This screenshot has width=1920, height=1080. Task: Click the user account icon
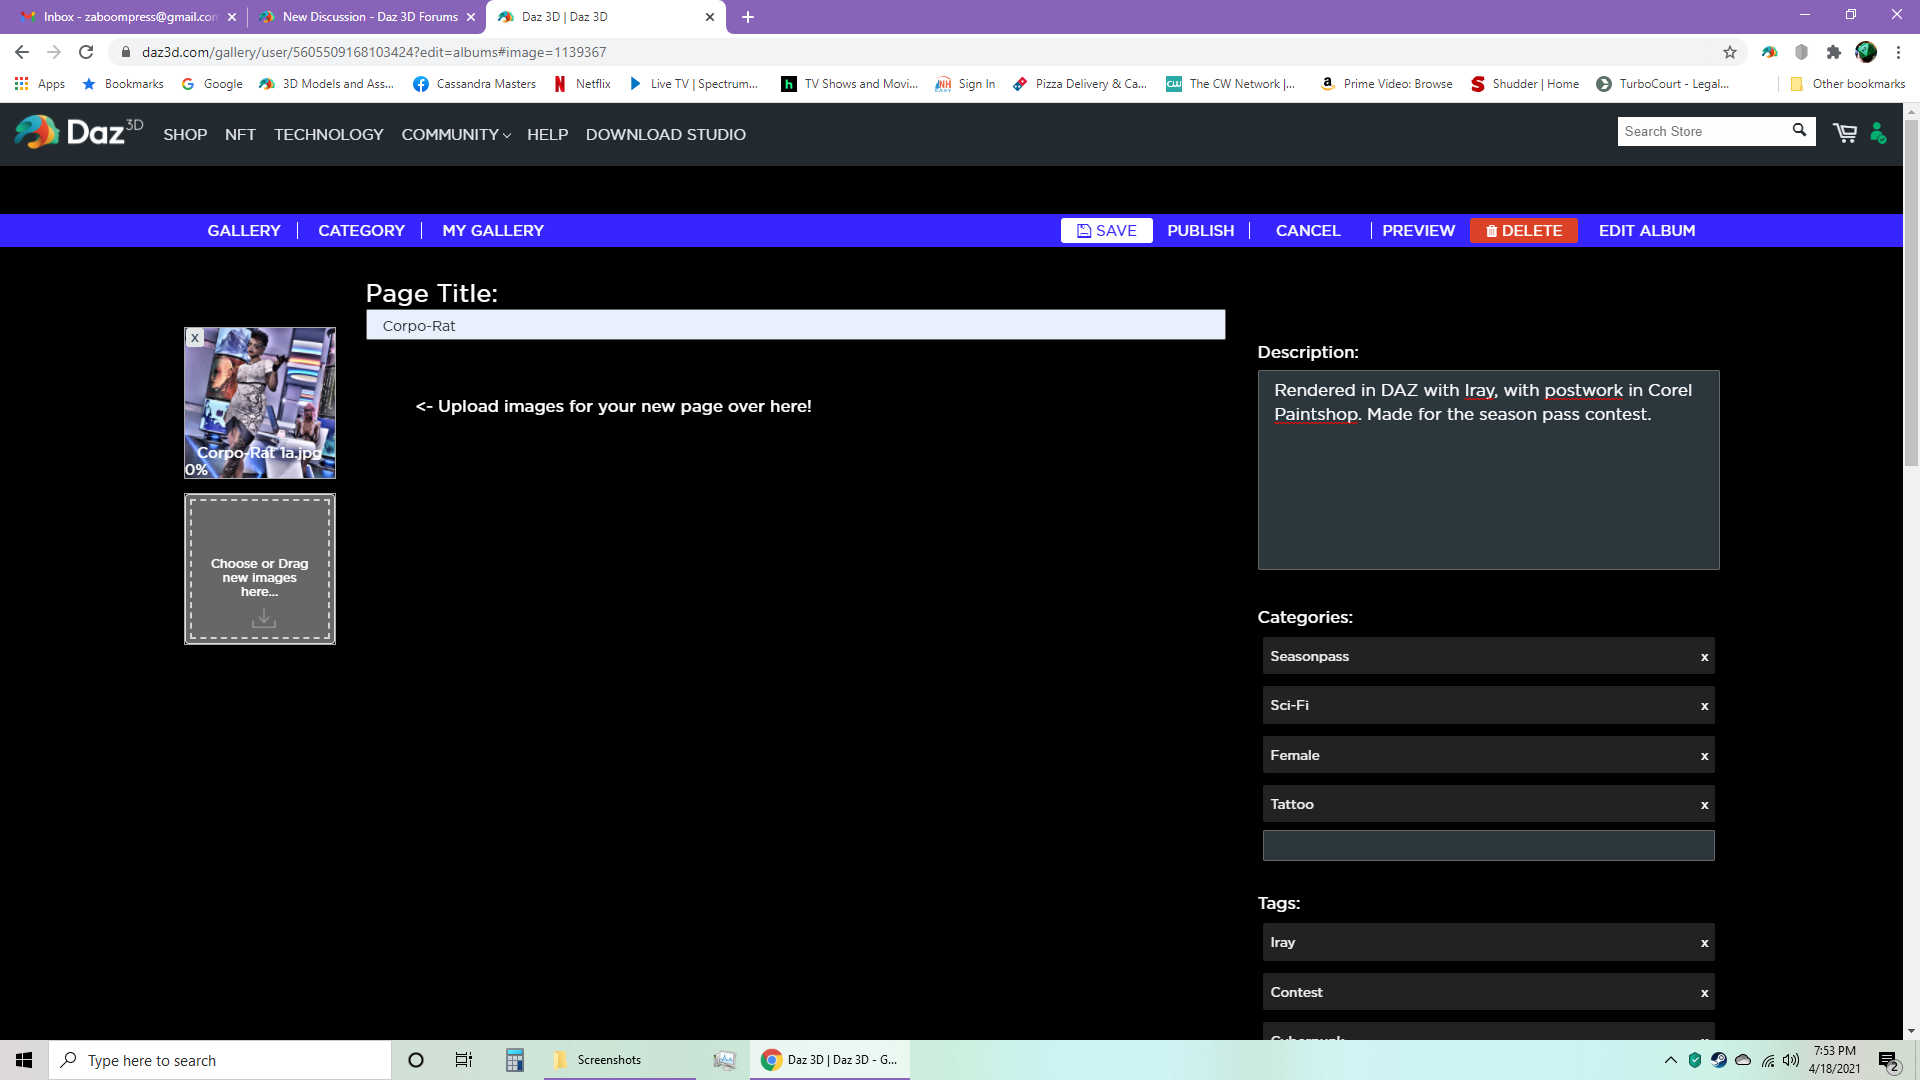tap(1878, 132)
